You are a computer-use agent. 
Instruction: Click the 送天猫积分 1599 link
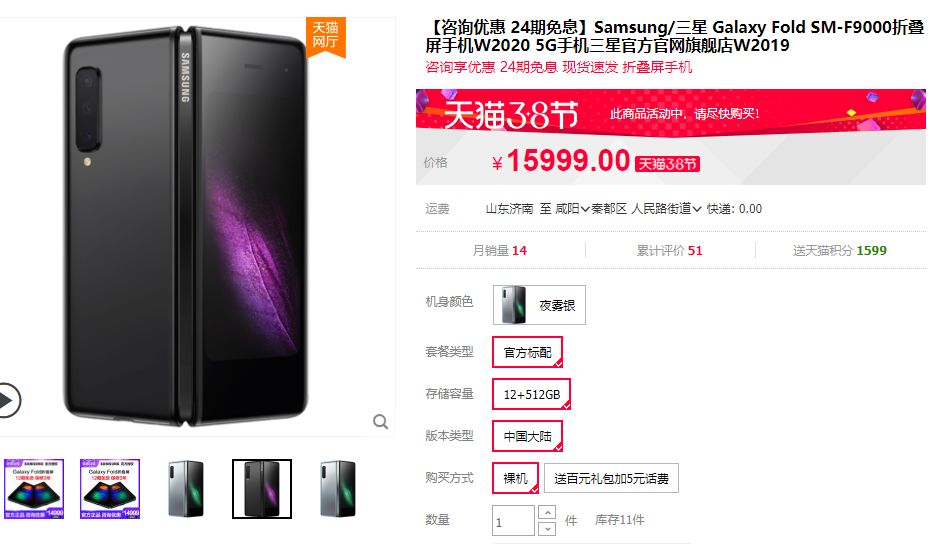839,251
